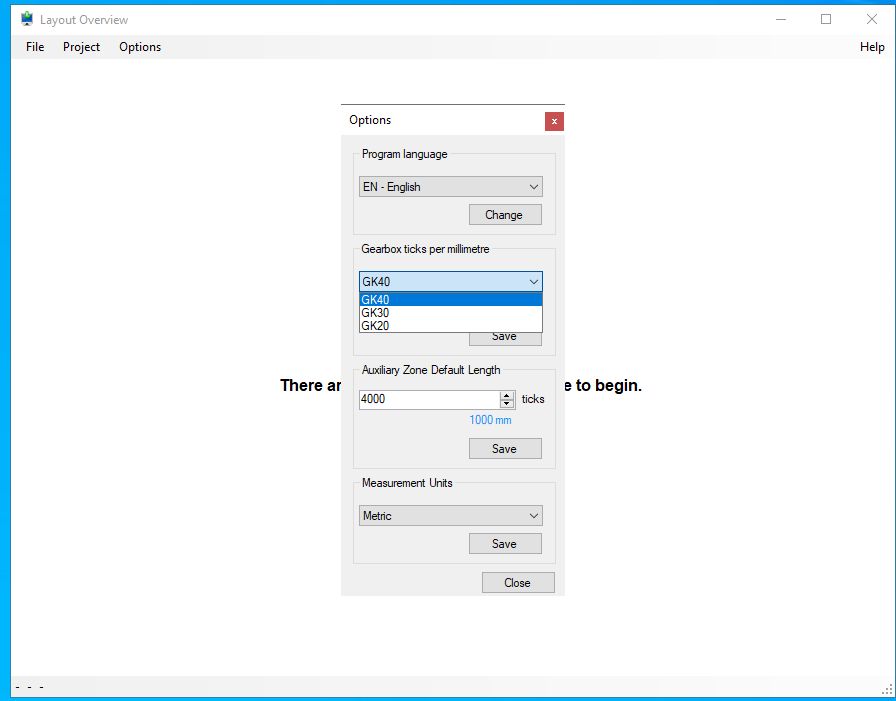The width and height of the screenshot is (896, 701).
Task: Save the Gearbox ticks setting
Action: (505, 336)
